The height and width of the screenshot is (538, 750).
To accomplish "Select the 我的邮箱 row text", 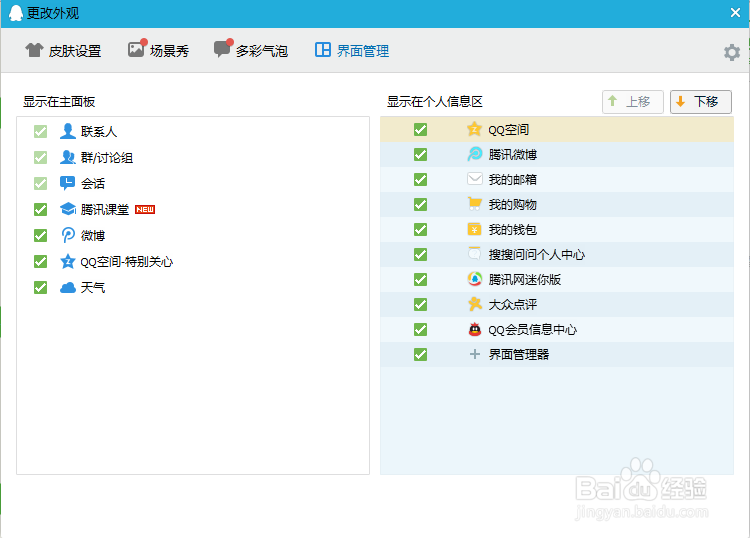I will 512,180.
